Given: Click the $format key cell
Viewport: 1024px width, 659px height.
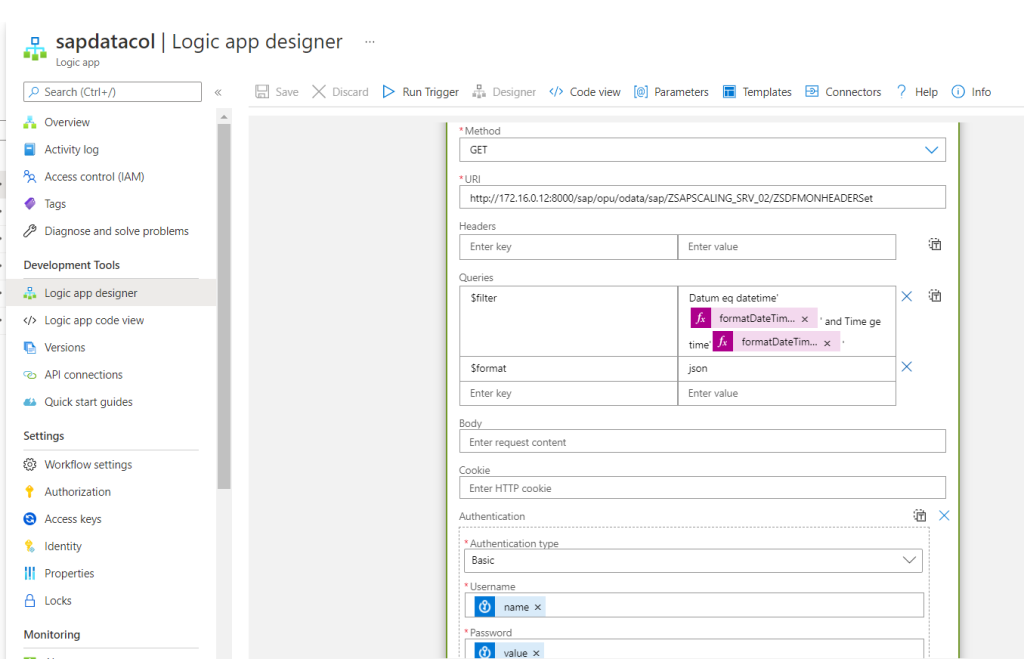Looking at the screenshot, I should (568, 369).
